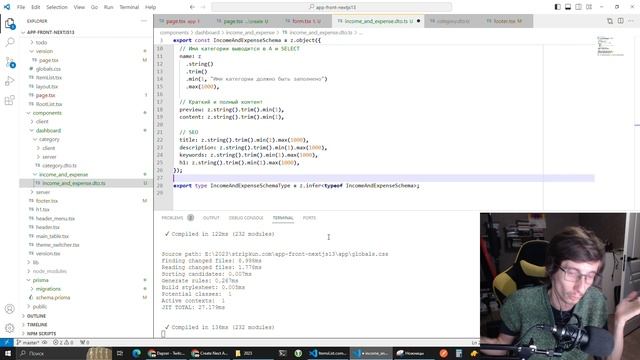This screenshot has width=640, height=360.
Task: Toggle the primary side bar layout icon
Action: [558, 7]
